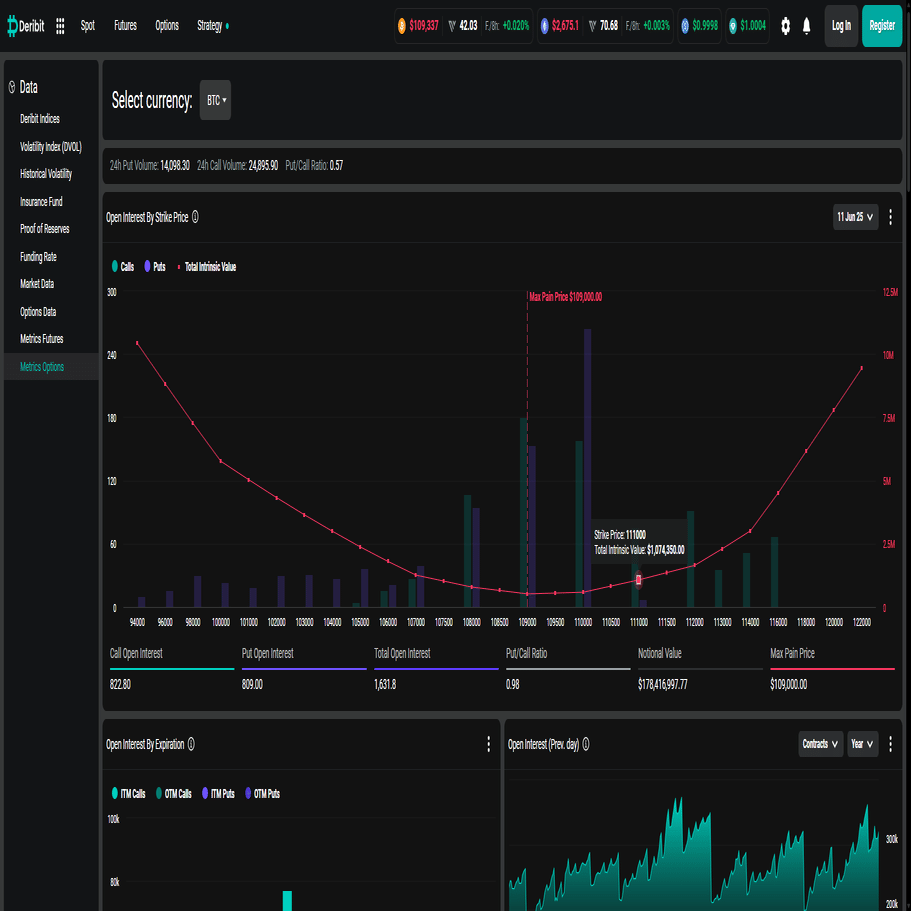The height and width of the screenshot is (911, 911).
Task: Toggle Calls series in strike chart legend
Action: (123, 267)
